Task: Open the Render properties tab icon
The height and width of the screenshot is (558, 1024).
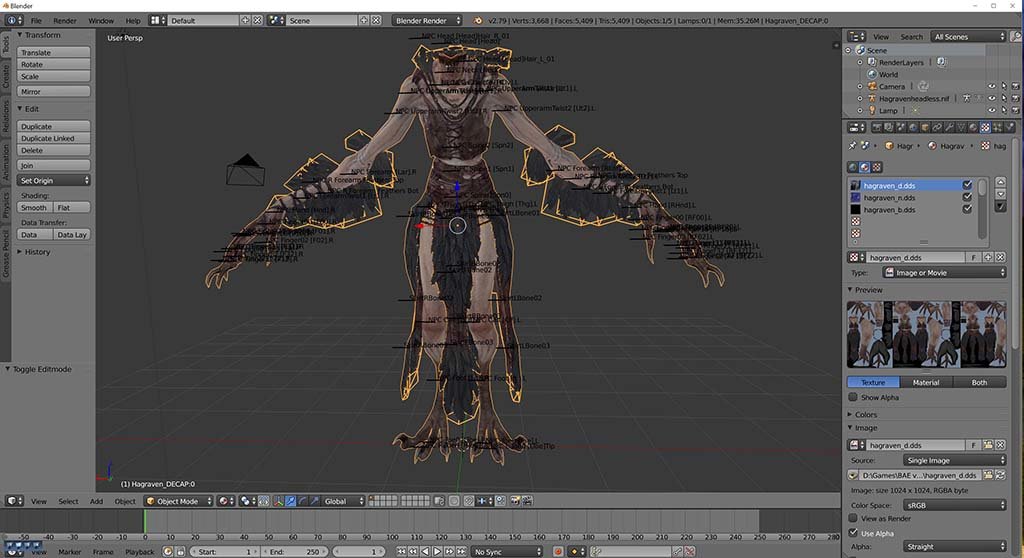Action: 876,127
